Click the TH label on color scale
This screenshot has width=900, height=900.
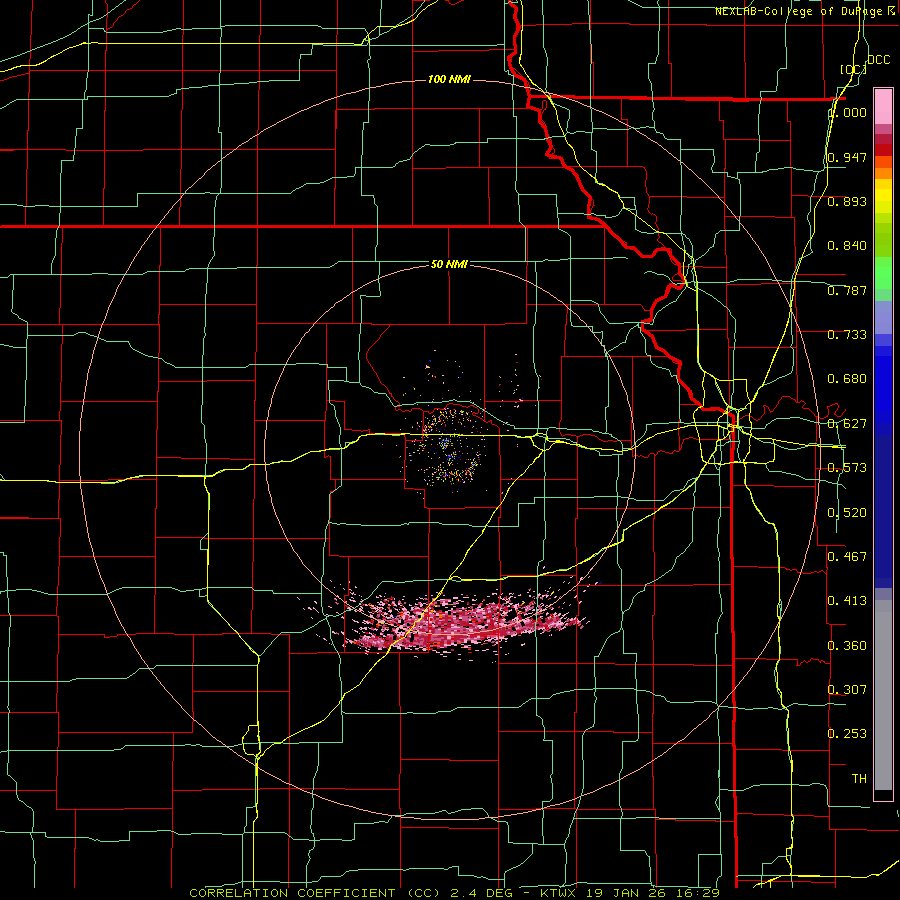pyautogui.click(x=859, y=779)
